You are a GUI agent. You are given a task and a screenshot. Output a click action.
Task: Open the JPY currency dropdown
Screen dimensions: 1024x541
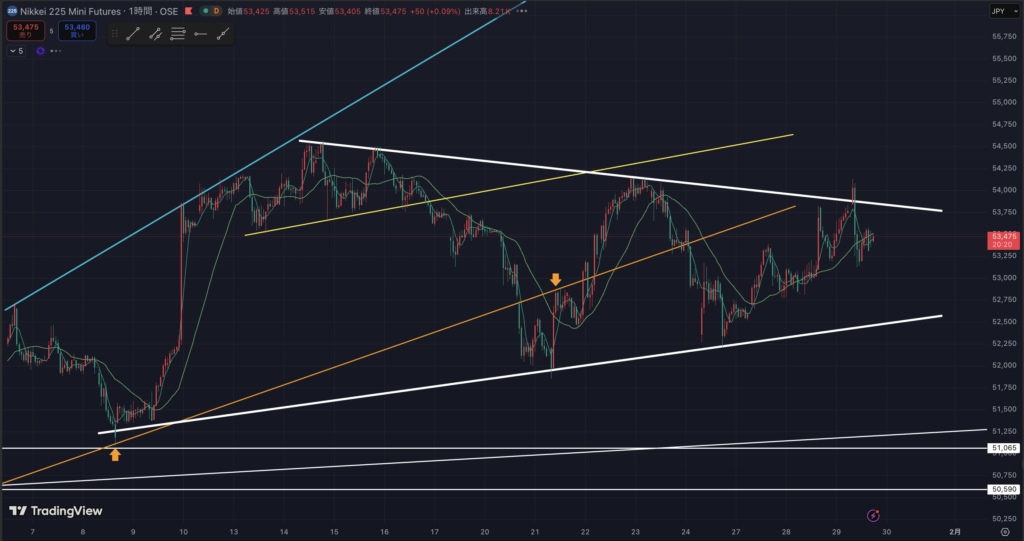pos(999,11)
